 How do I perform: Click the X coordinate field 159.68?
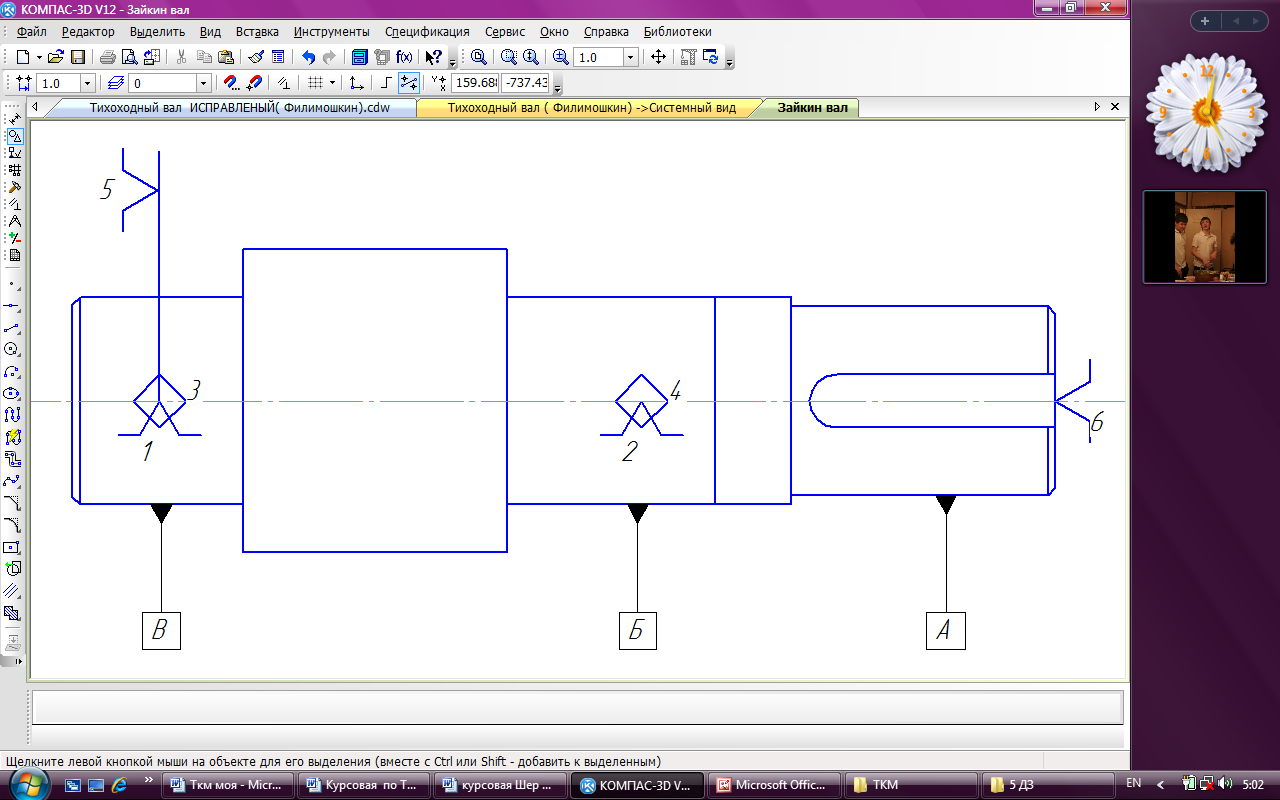tap(475, 83)
